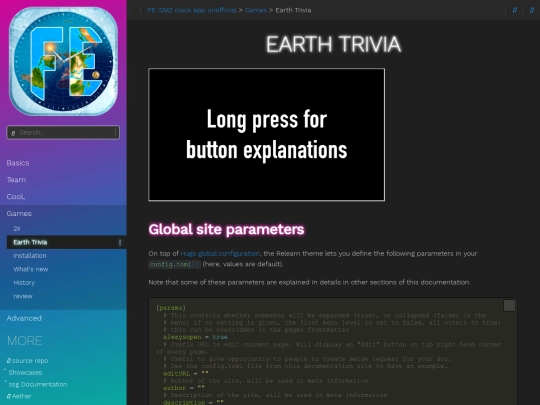This screenshot has width=540, height=405.
Task: Open the source repo link
Action: pyautogui.click(x=30, y=361)
